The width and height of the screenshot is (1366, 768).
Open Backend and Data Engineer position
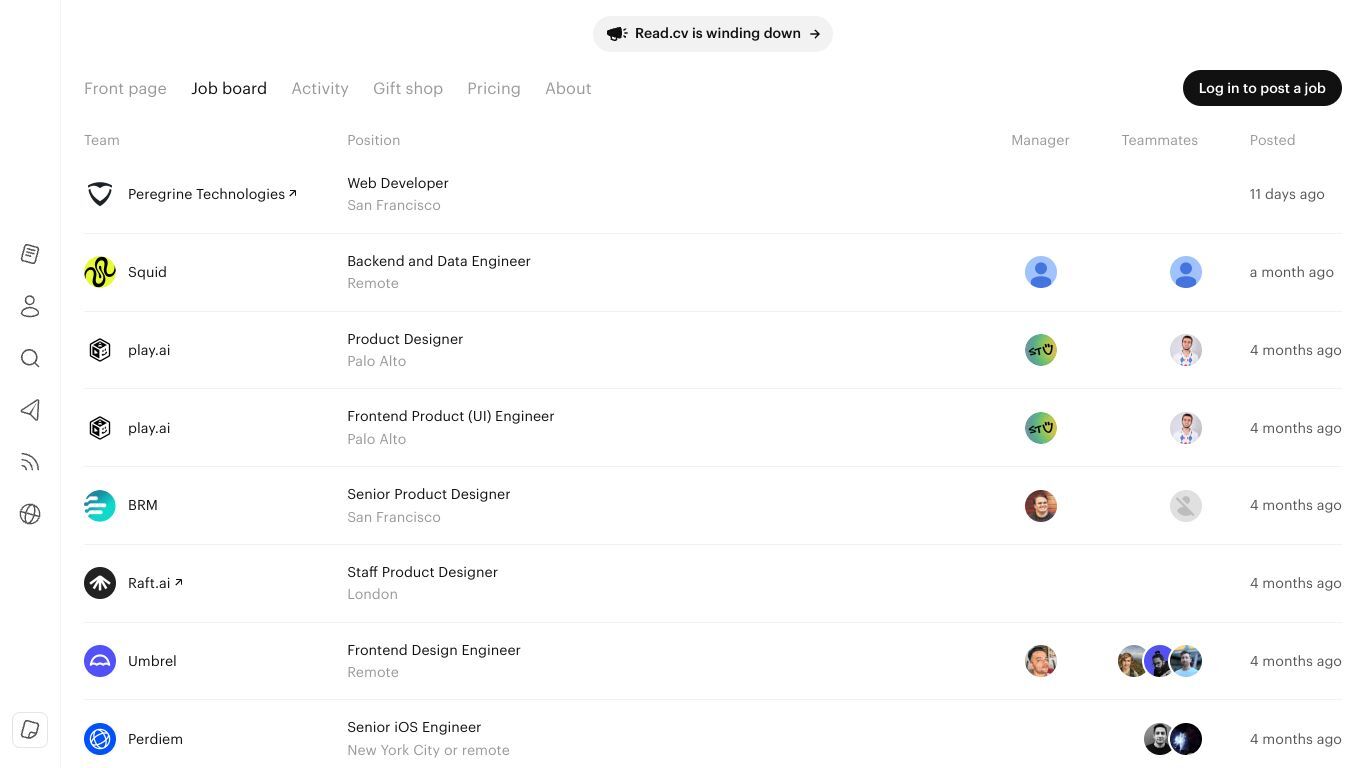(x=439, y=261)
